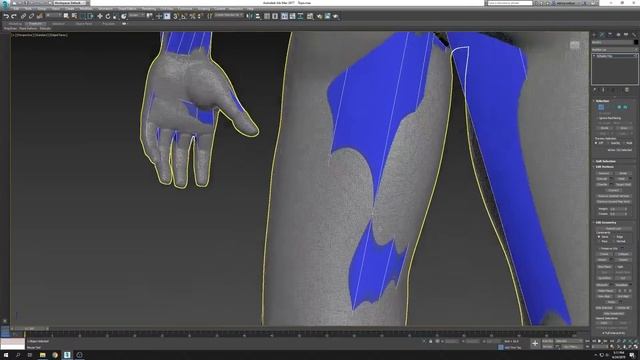
Task: Select the highlighted Vertex sub-object icon
Action: [601, 107]
